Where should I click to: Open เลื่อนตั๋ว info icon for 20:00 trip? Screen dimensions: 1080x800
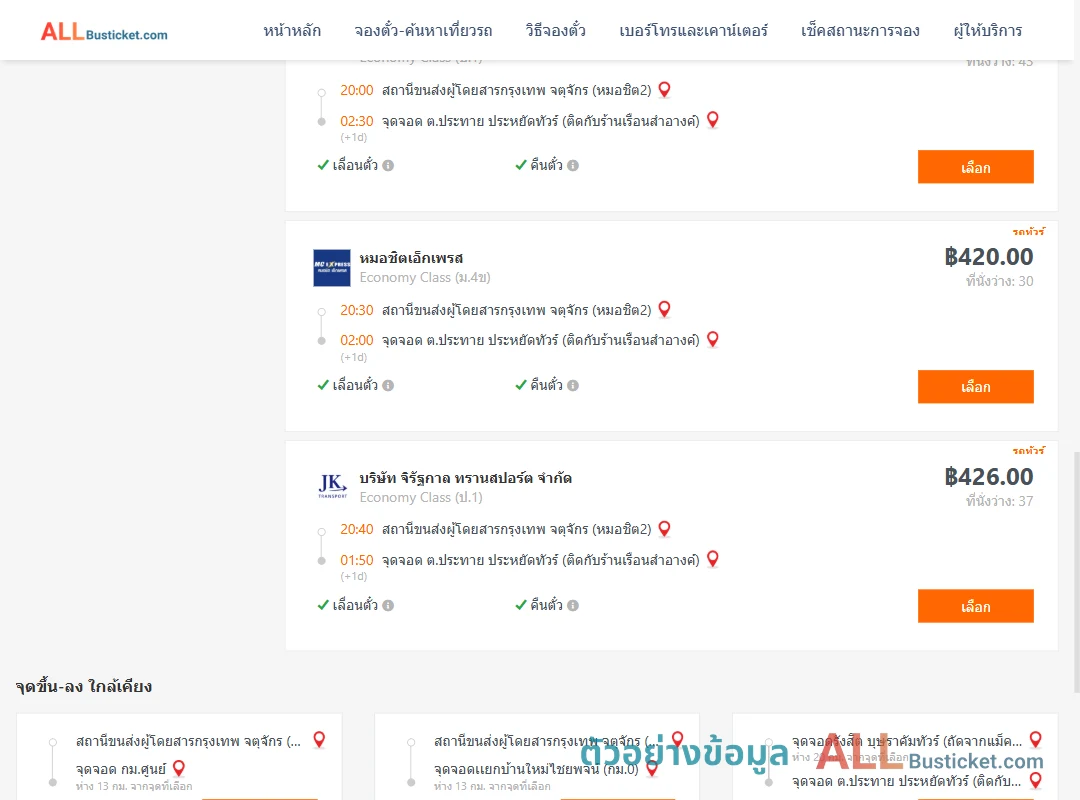(x=388, y=165)
